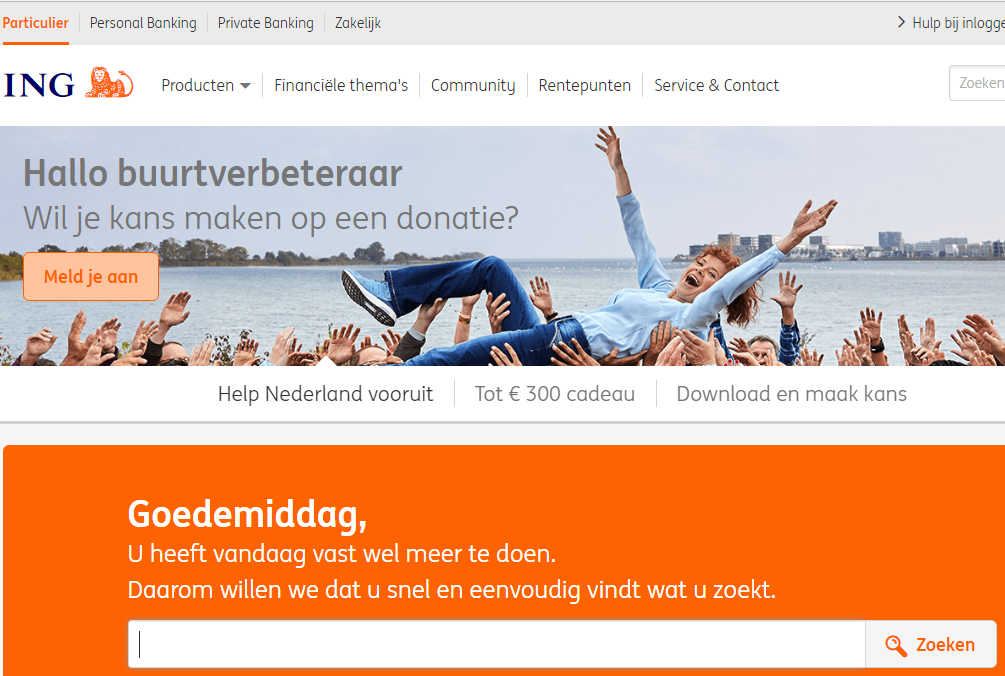The image size is (1005, 676).
Task: Click the ING lion logo
Action: (109, 82)
